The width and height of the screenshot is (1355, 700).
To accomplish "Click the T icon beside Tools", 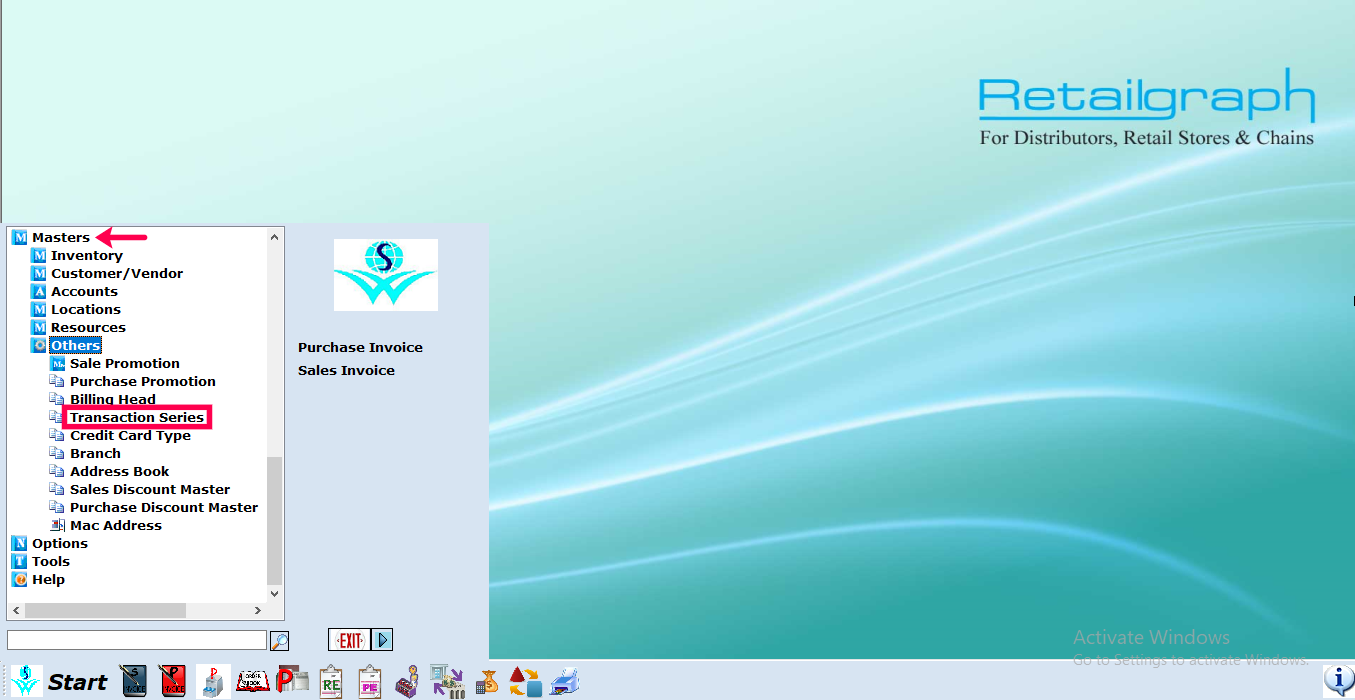I will 20,562.
